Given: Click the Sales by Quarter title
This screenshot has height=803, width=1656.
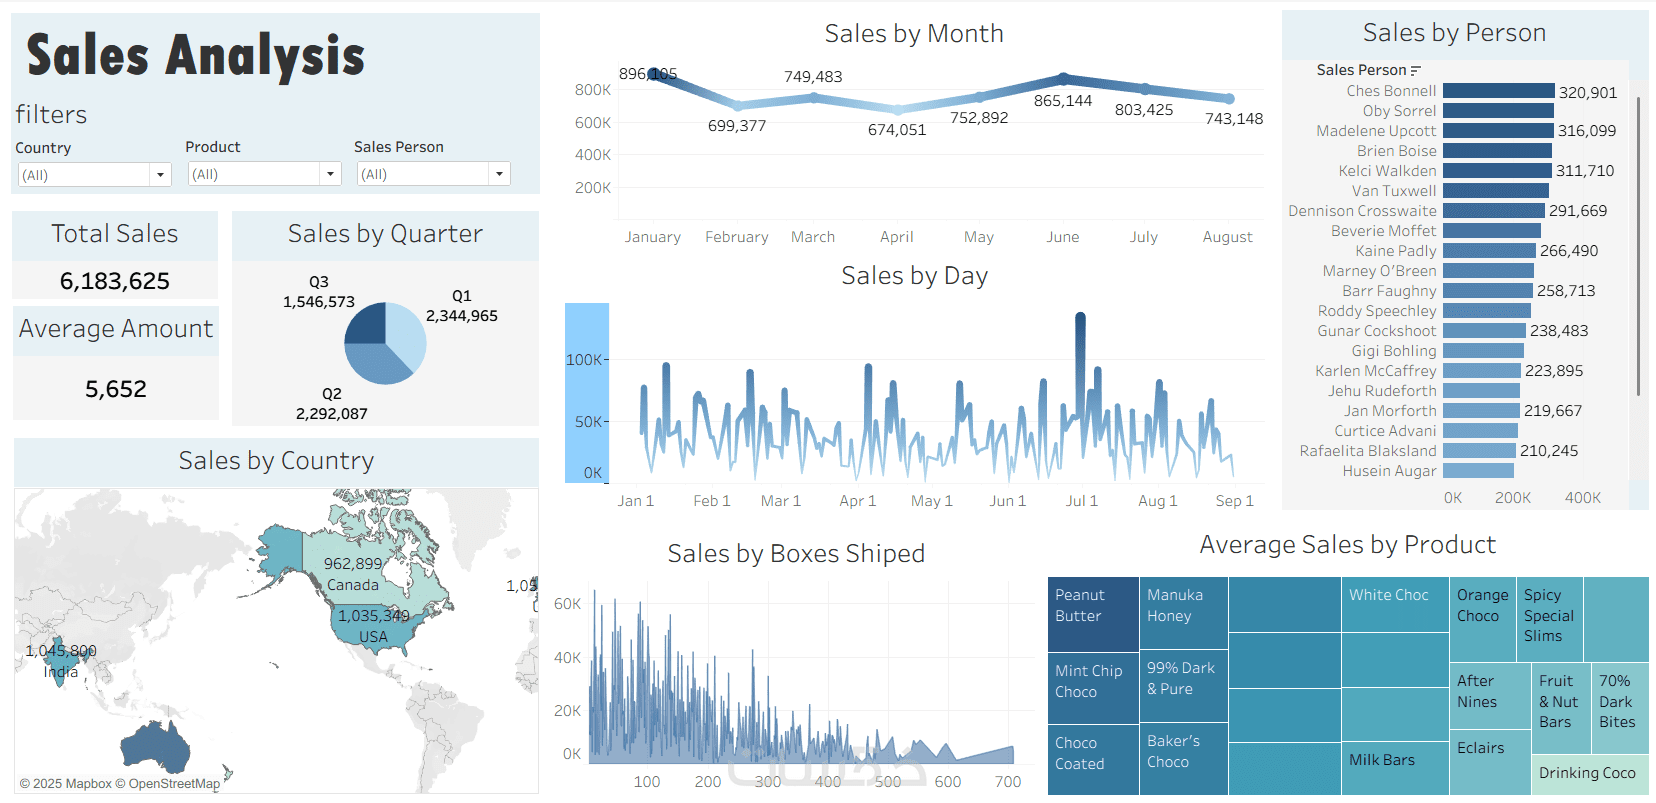Looking at the screenshot, I should 385,234.
